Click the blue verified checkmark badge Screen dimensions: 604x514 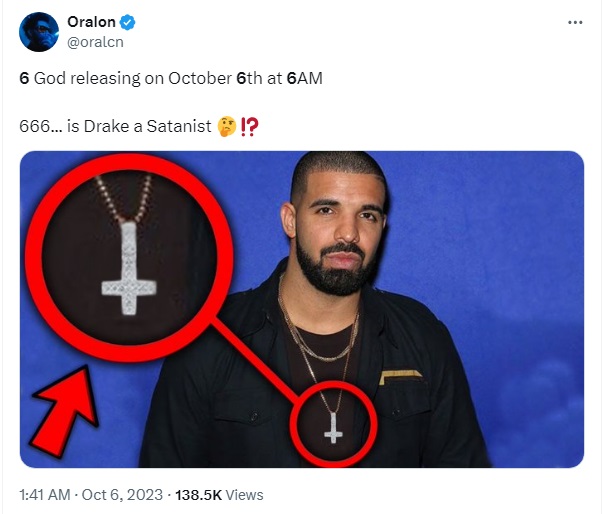click(127, 22)
